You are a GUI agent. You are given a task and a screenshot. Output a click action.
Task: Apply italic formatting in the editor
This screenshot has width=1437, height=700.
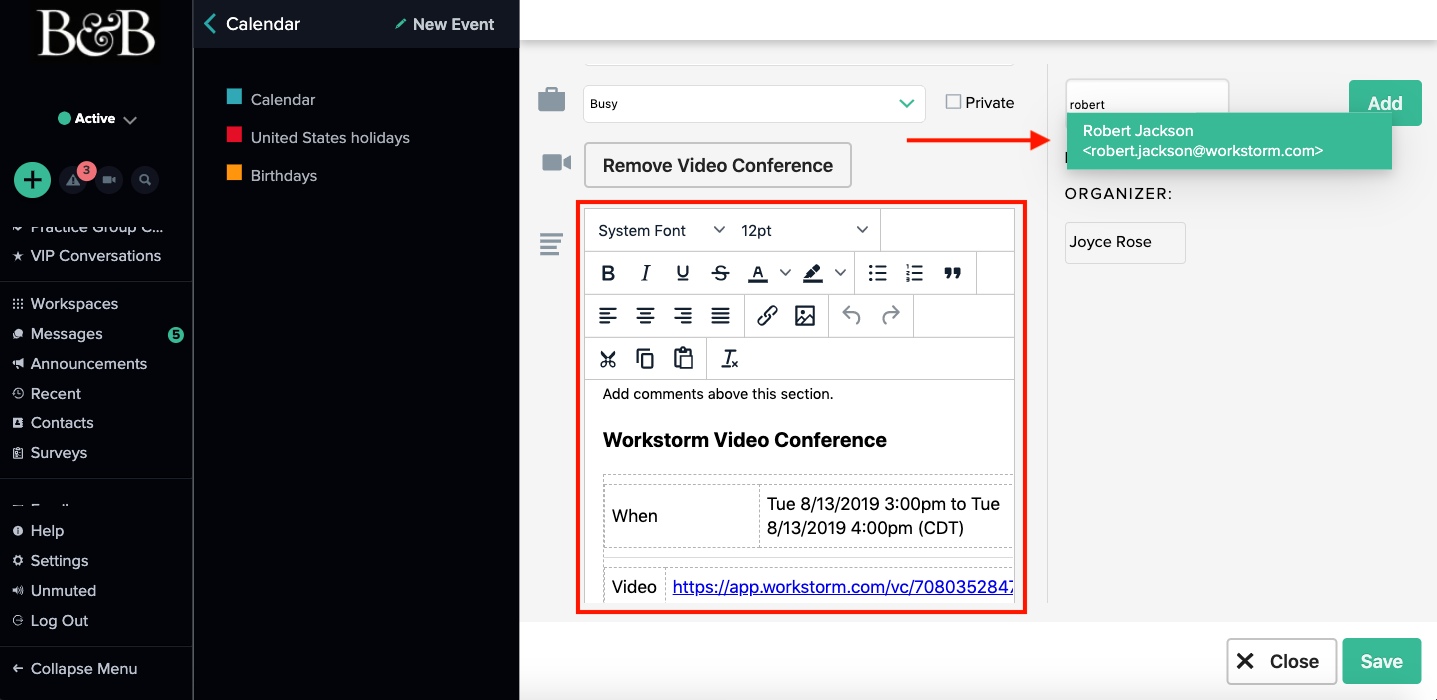645,273
